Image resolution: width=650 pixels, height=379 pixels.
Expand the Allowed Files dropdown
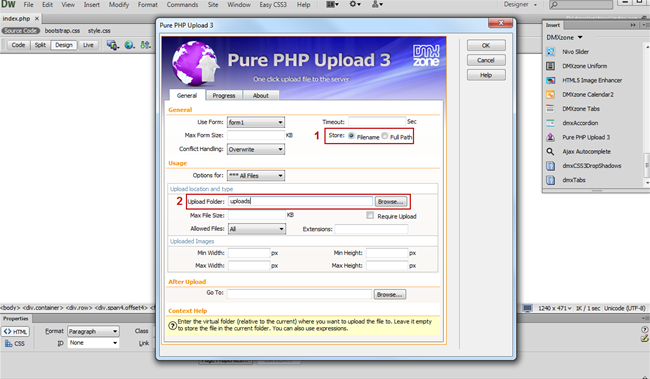click(x=257, y=229)
